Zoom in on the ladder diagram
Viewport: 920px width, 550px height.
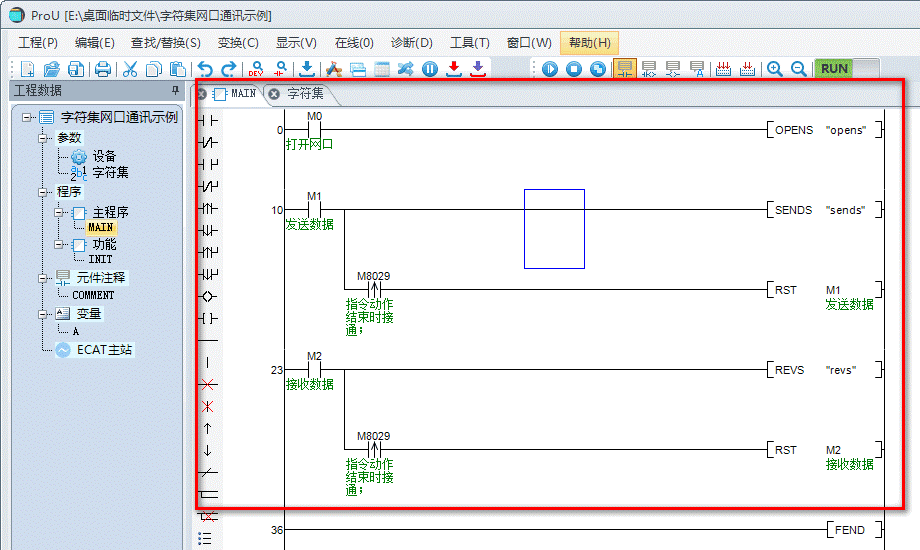click(x=774, y=69)
